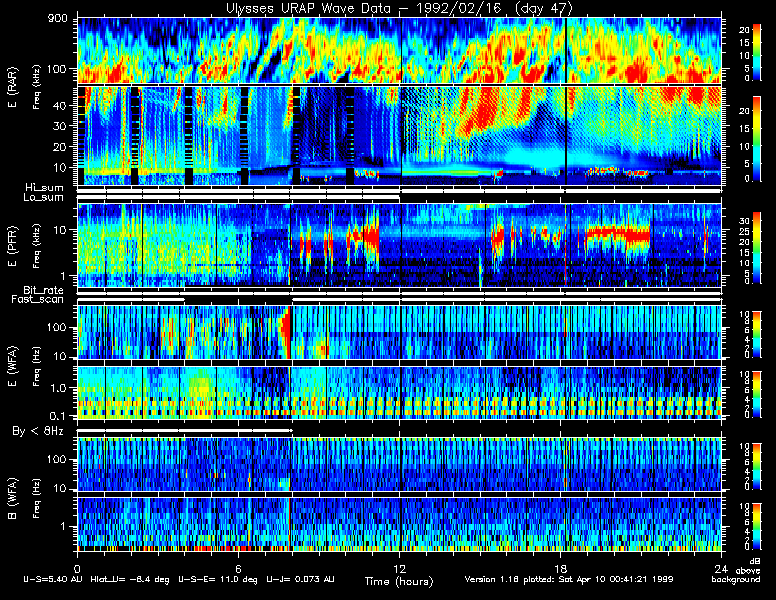776x600 pixels.
Task: Select the E (WFA) axis label
Action: click(x=12, y=366)
